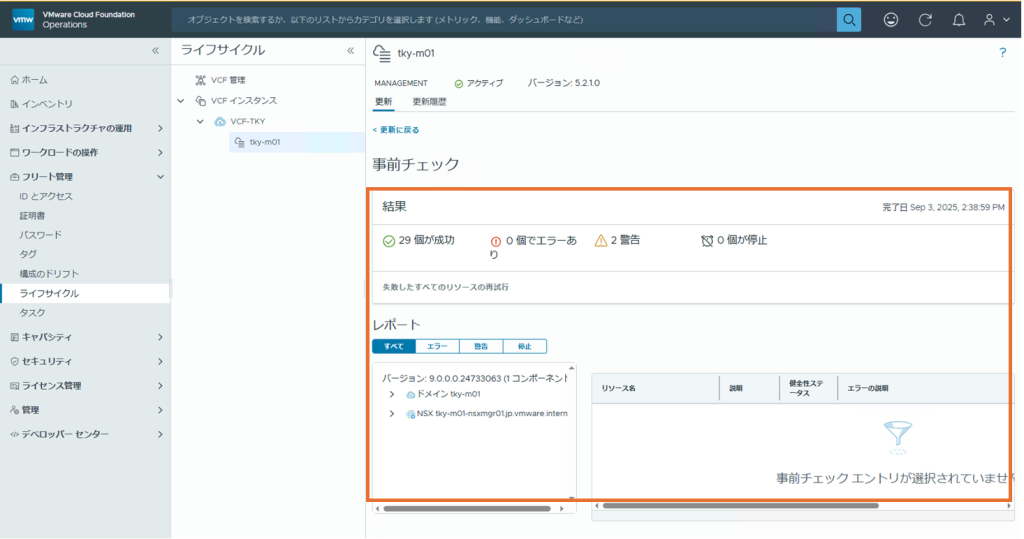Click the ホーム house icon
Image resolution: width=1024 pixels, height=539 pixels.
(x=14, y=80)
